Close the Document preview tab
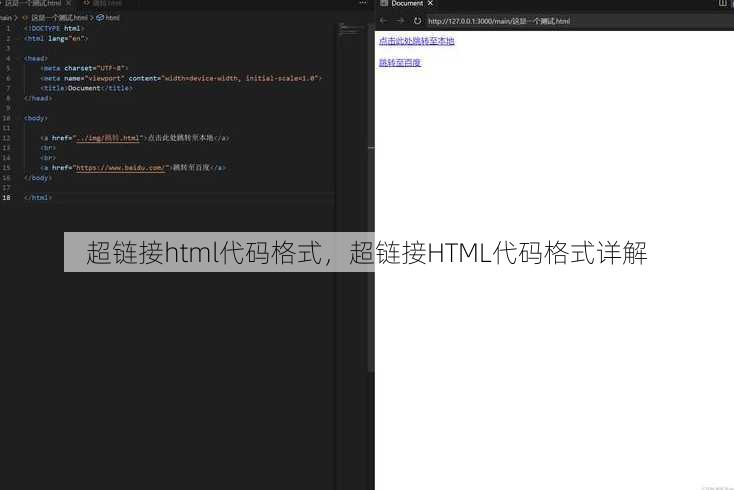The image size is (734, 490). (430, 3)
